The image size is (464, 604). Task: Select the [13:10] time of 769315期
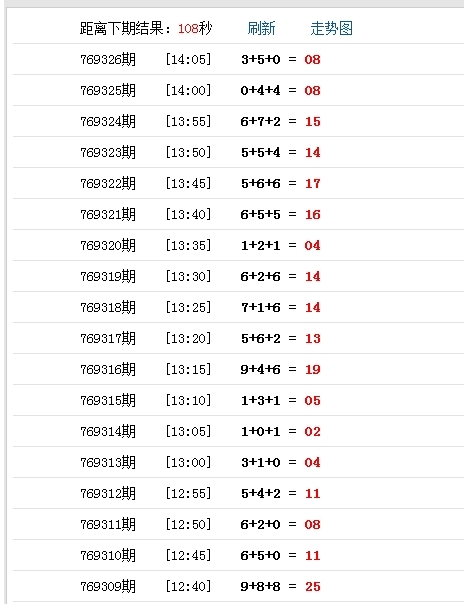point(188,401)
